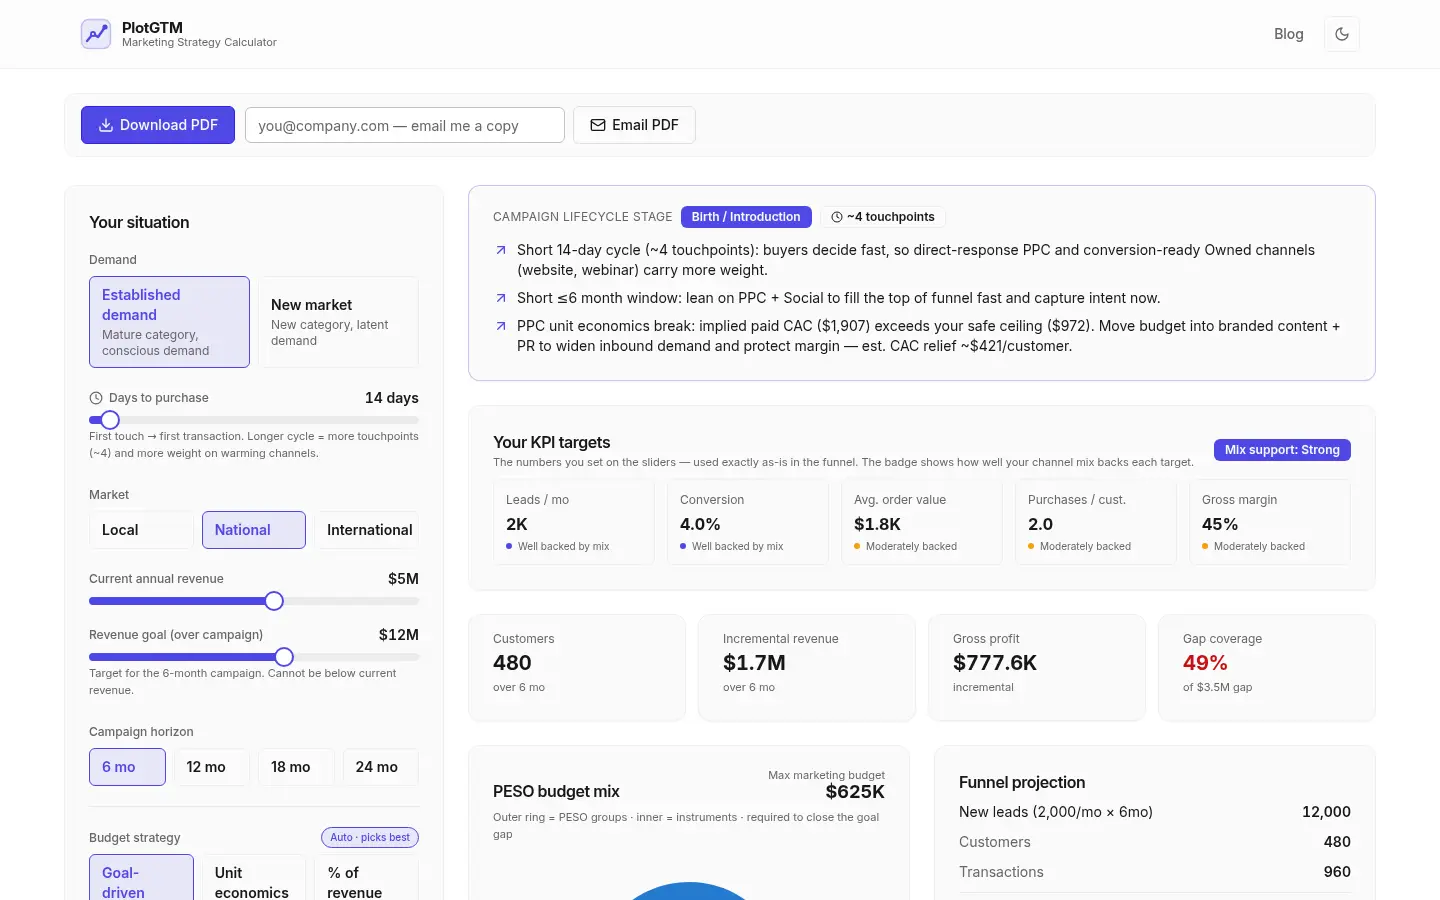The image size is (1440, 900).
Task: Choose the Local market option
Action: [141, 530]
